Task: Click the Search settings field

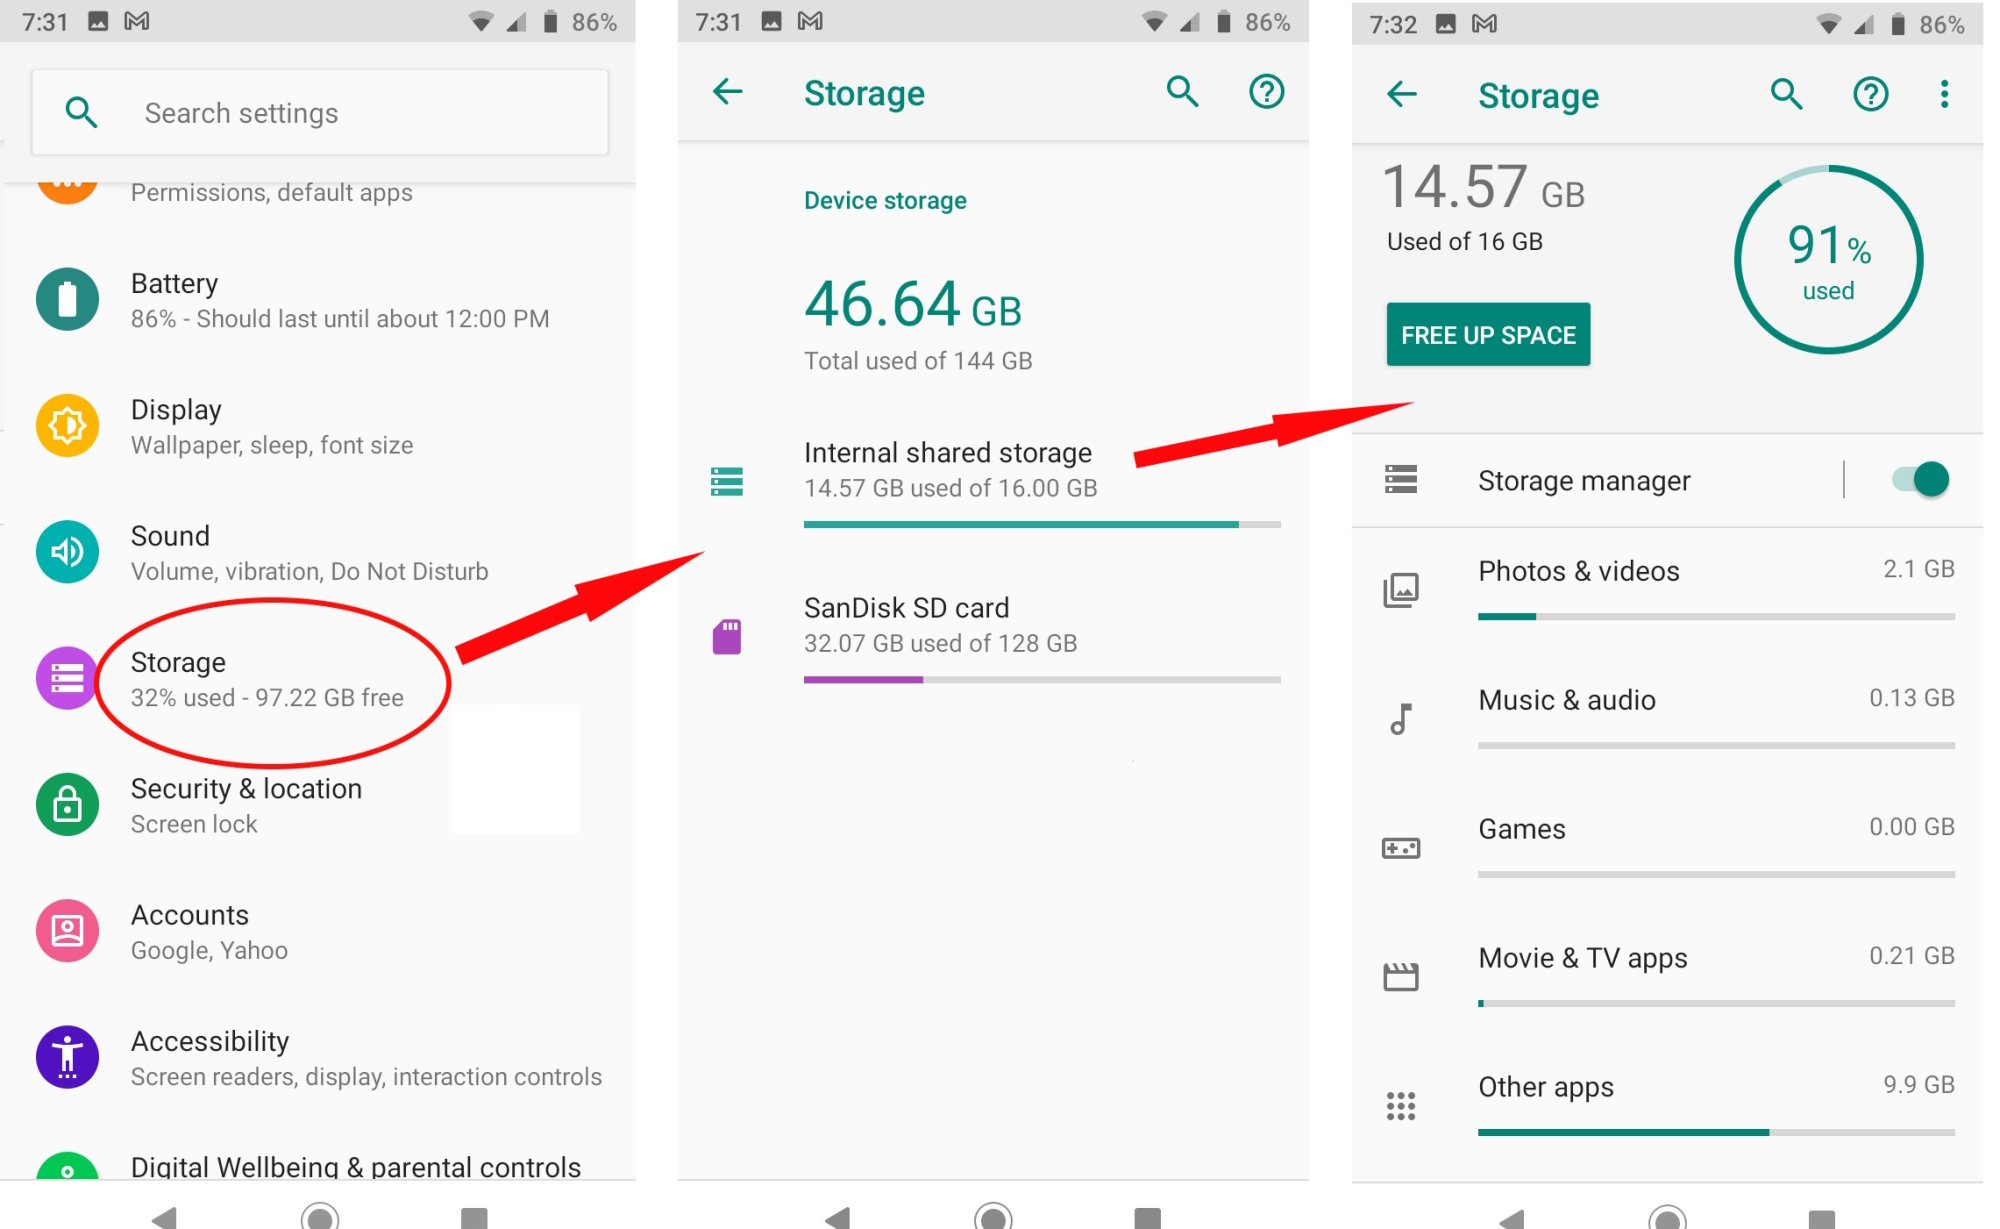Action: coord(320,113)
